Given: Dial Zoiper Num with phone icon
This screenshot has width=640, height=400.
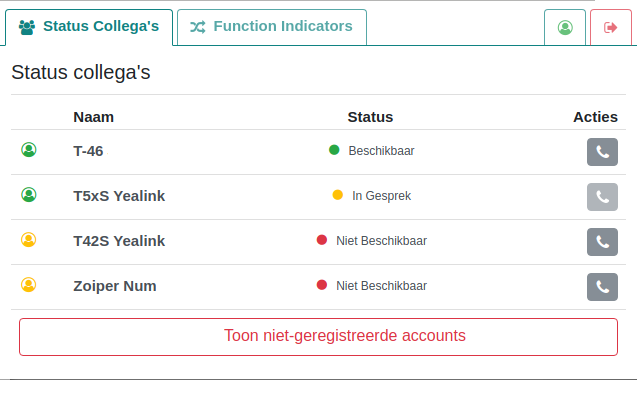Looking at the screenshot, I should pyautogui.click(x=602, y=287).
